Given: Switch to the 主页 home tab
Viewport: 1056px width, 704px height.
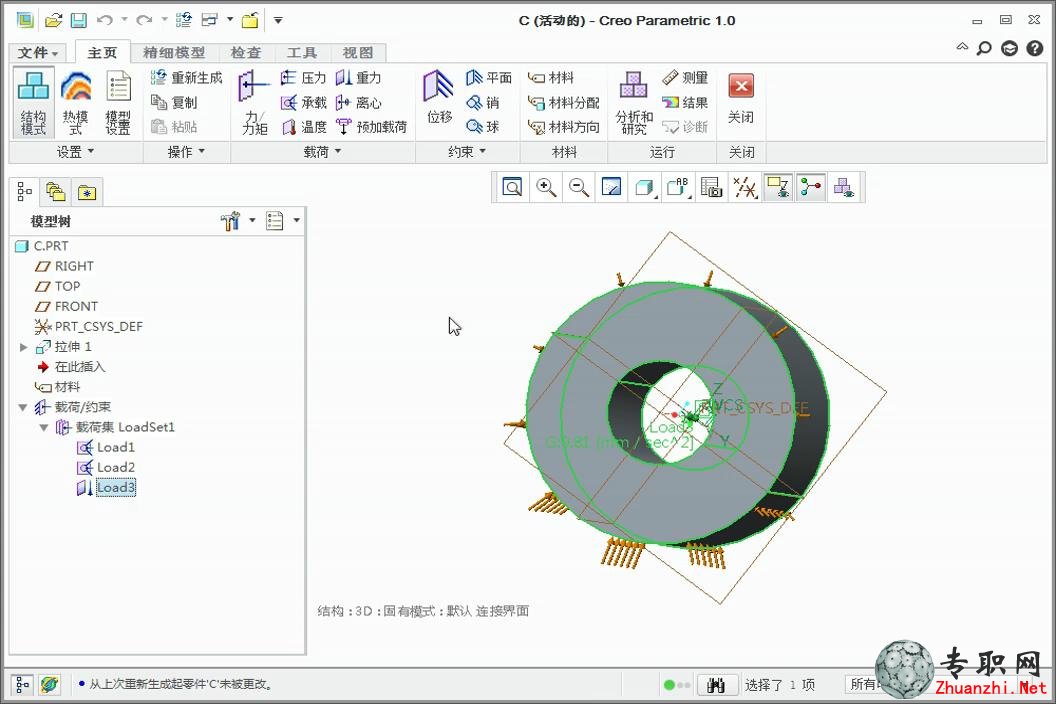Looking at the screenshot, I should point(102,53).
